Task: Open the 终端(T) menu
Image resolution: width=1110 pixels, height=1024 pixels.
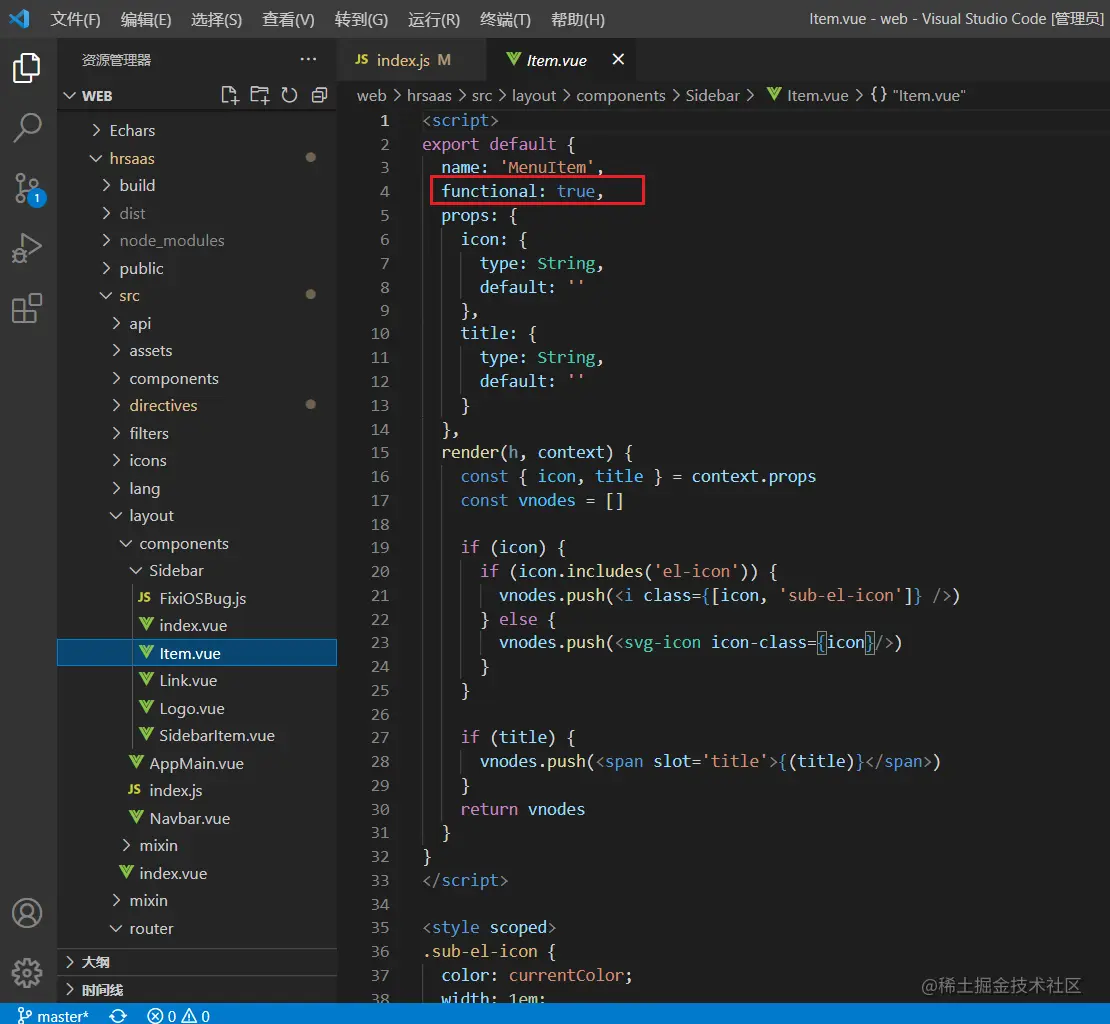Action: click(x=505, y=19)
